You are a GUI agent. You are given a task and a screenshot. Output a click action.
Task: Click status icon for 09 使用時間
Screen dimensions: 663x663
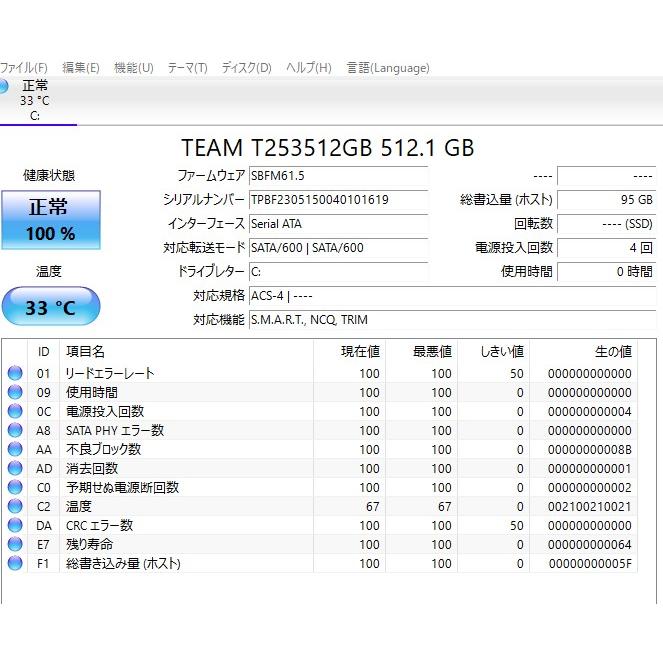(x=15, y=392)
